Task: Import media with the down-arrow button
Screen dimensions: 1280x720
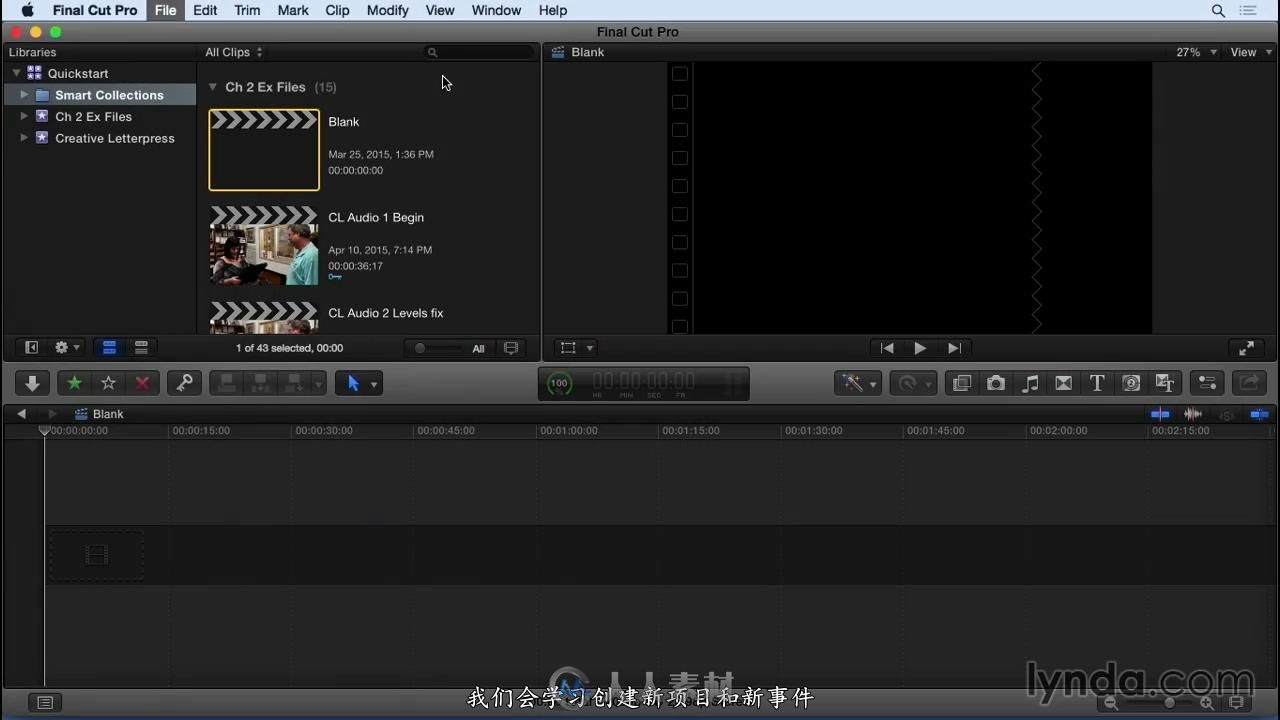Action: click(32, 383)
